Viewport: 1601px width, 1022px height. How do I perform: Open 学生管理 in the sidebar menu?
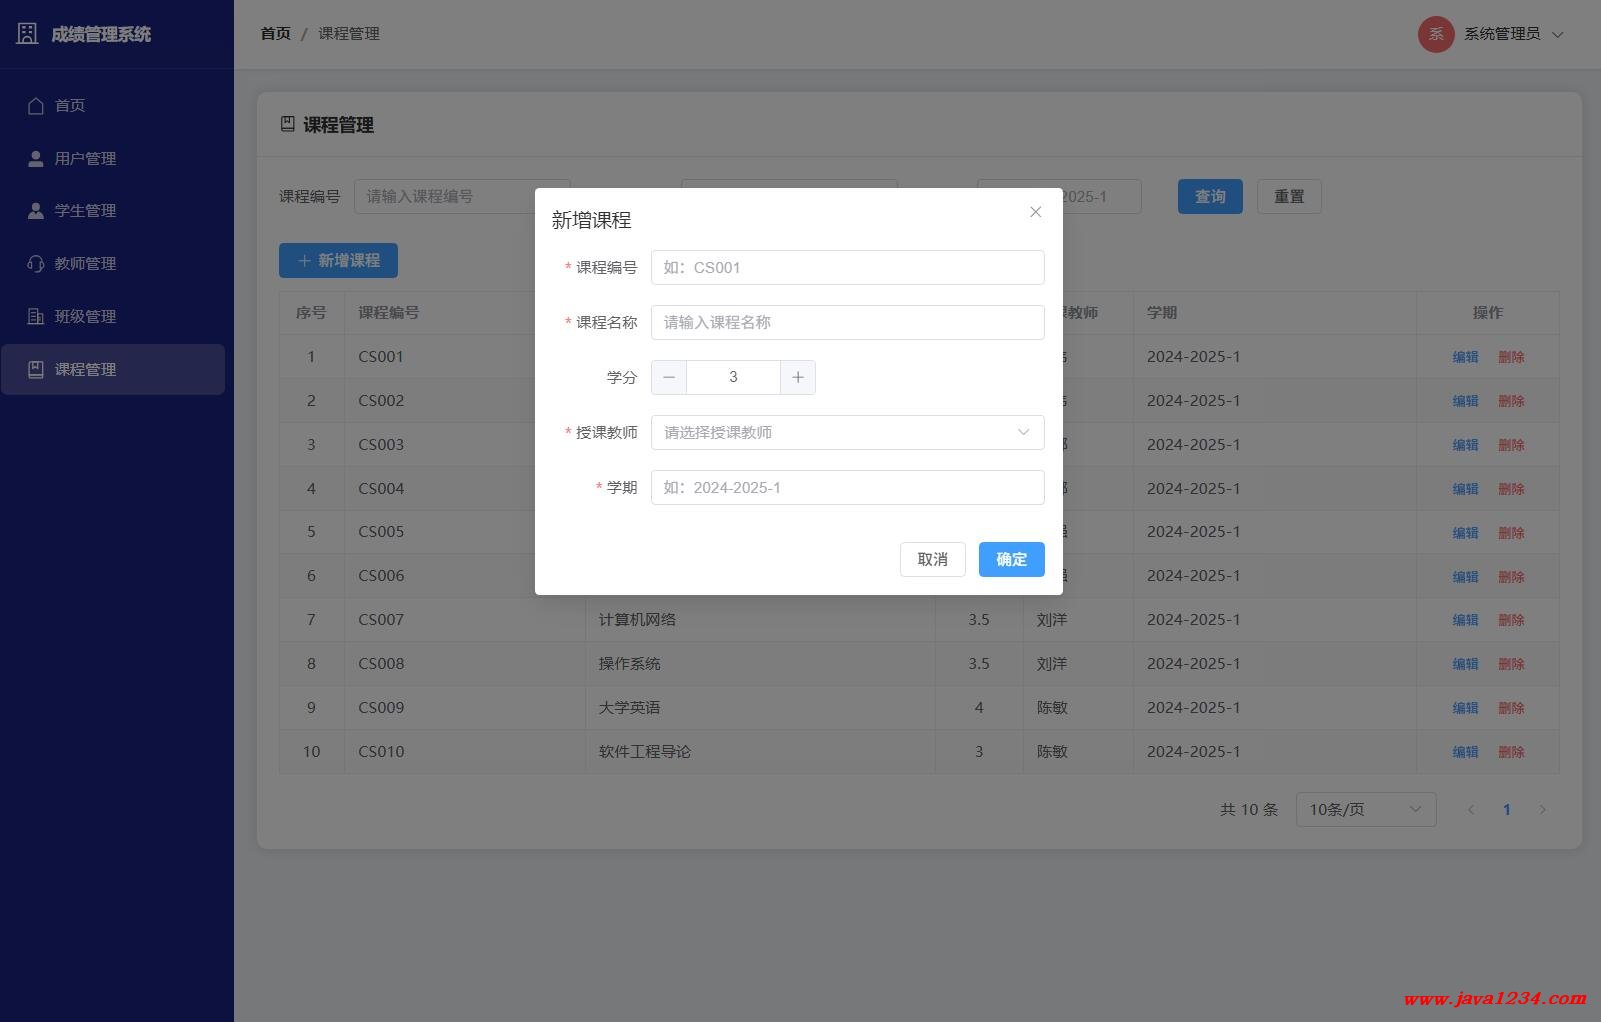tap(85, 211)
